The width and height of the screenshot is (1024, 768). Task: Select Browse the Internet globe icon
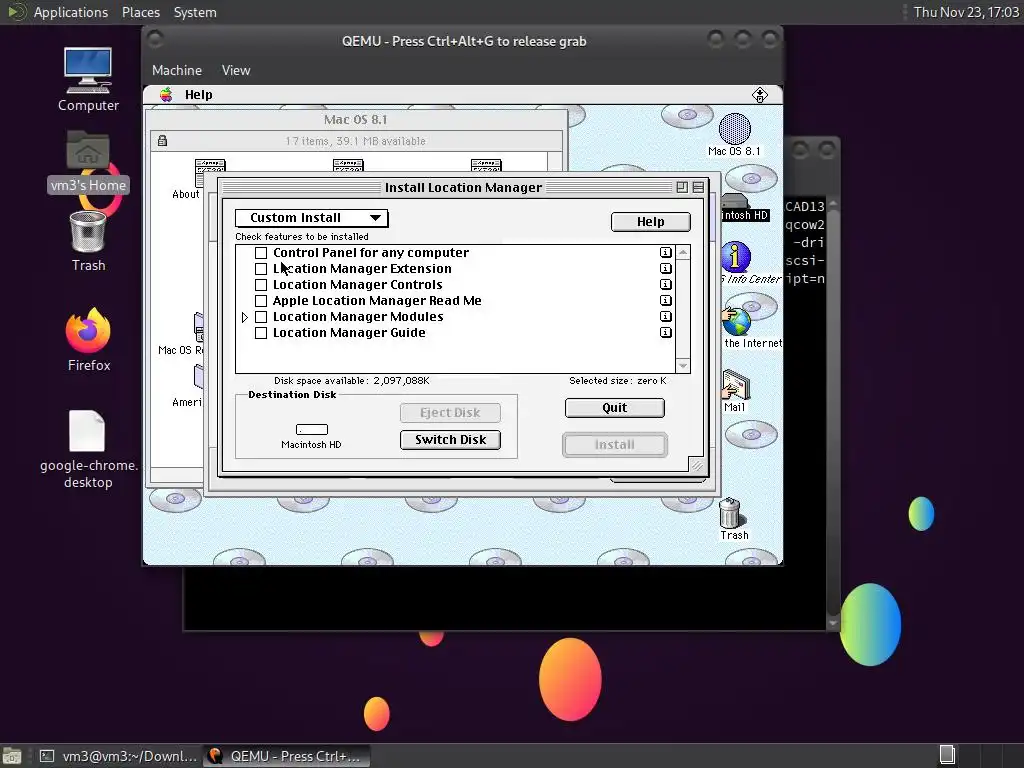coord(737,321)
